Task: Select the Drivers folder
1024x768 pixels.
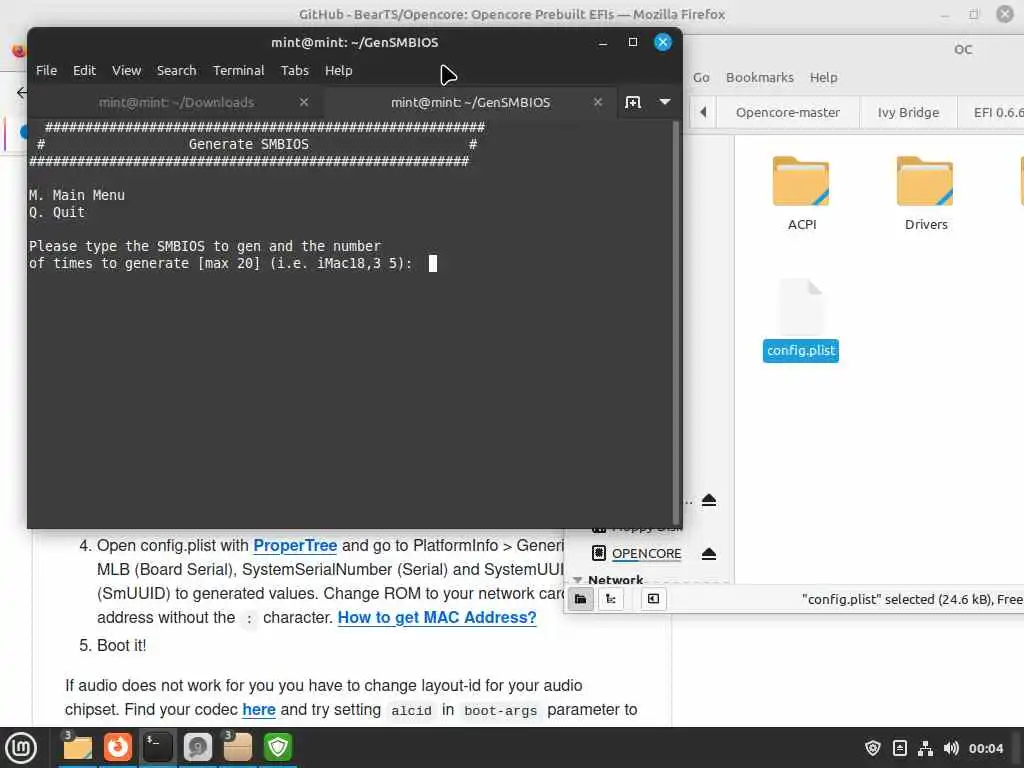Action: pyautogui.click(x=925, y=193)
